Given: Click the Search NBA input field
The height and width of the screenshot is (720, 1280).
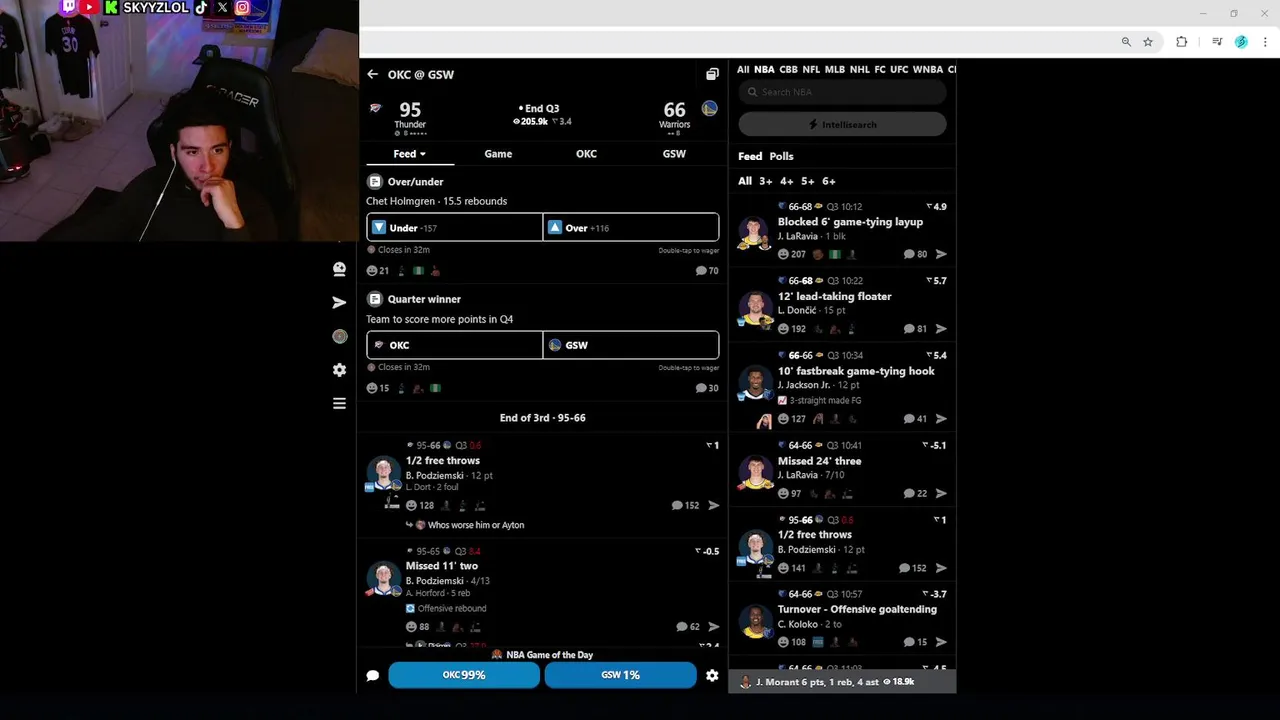Looking at the screenshot, I should (842, 92).
